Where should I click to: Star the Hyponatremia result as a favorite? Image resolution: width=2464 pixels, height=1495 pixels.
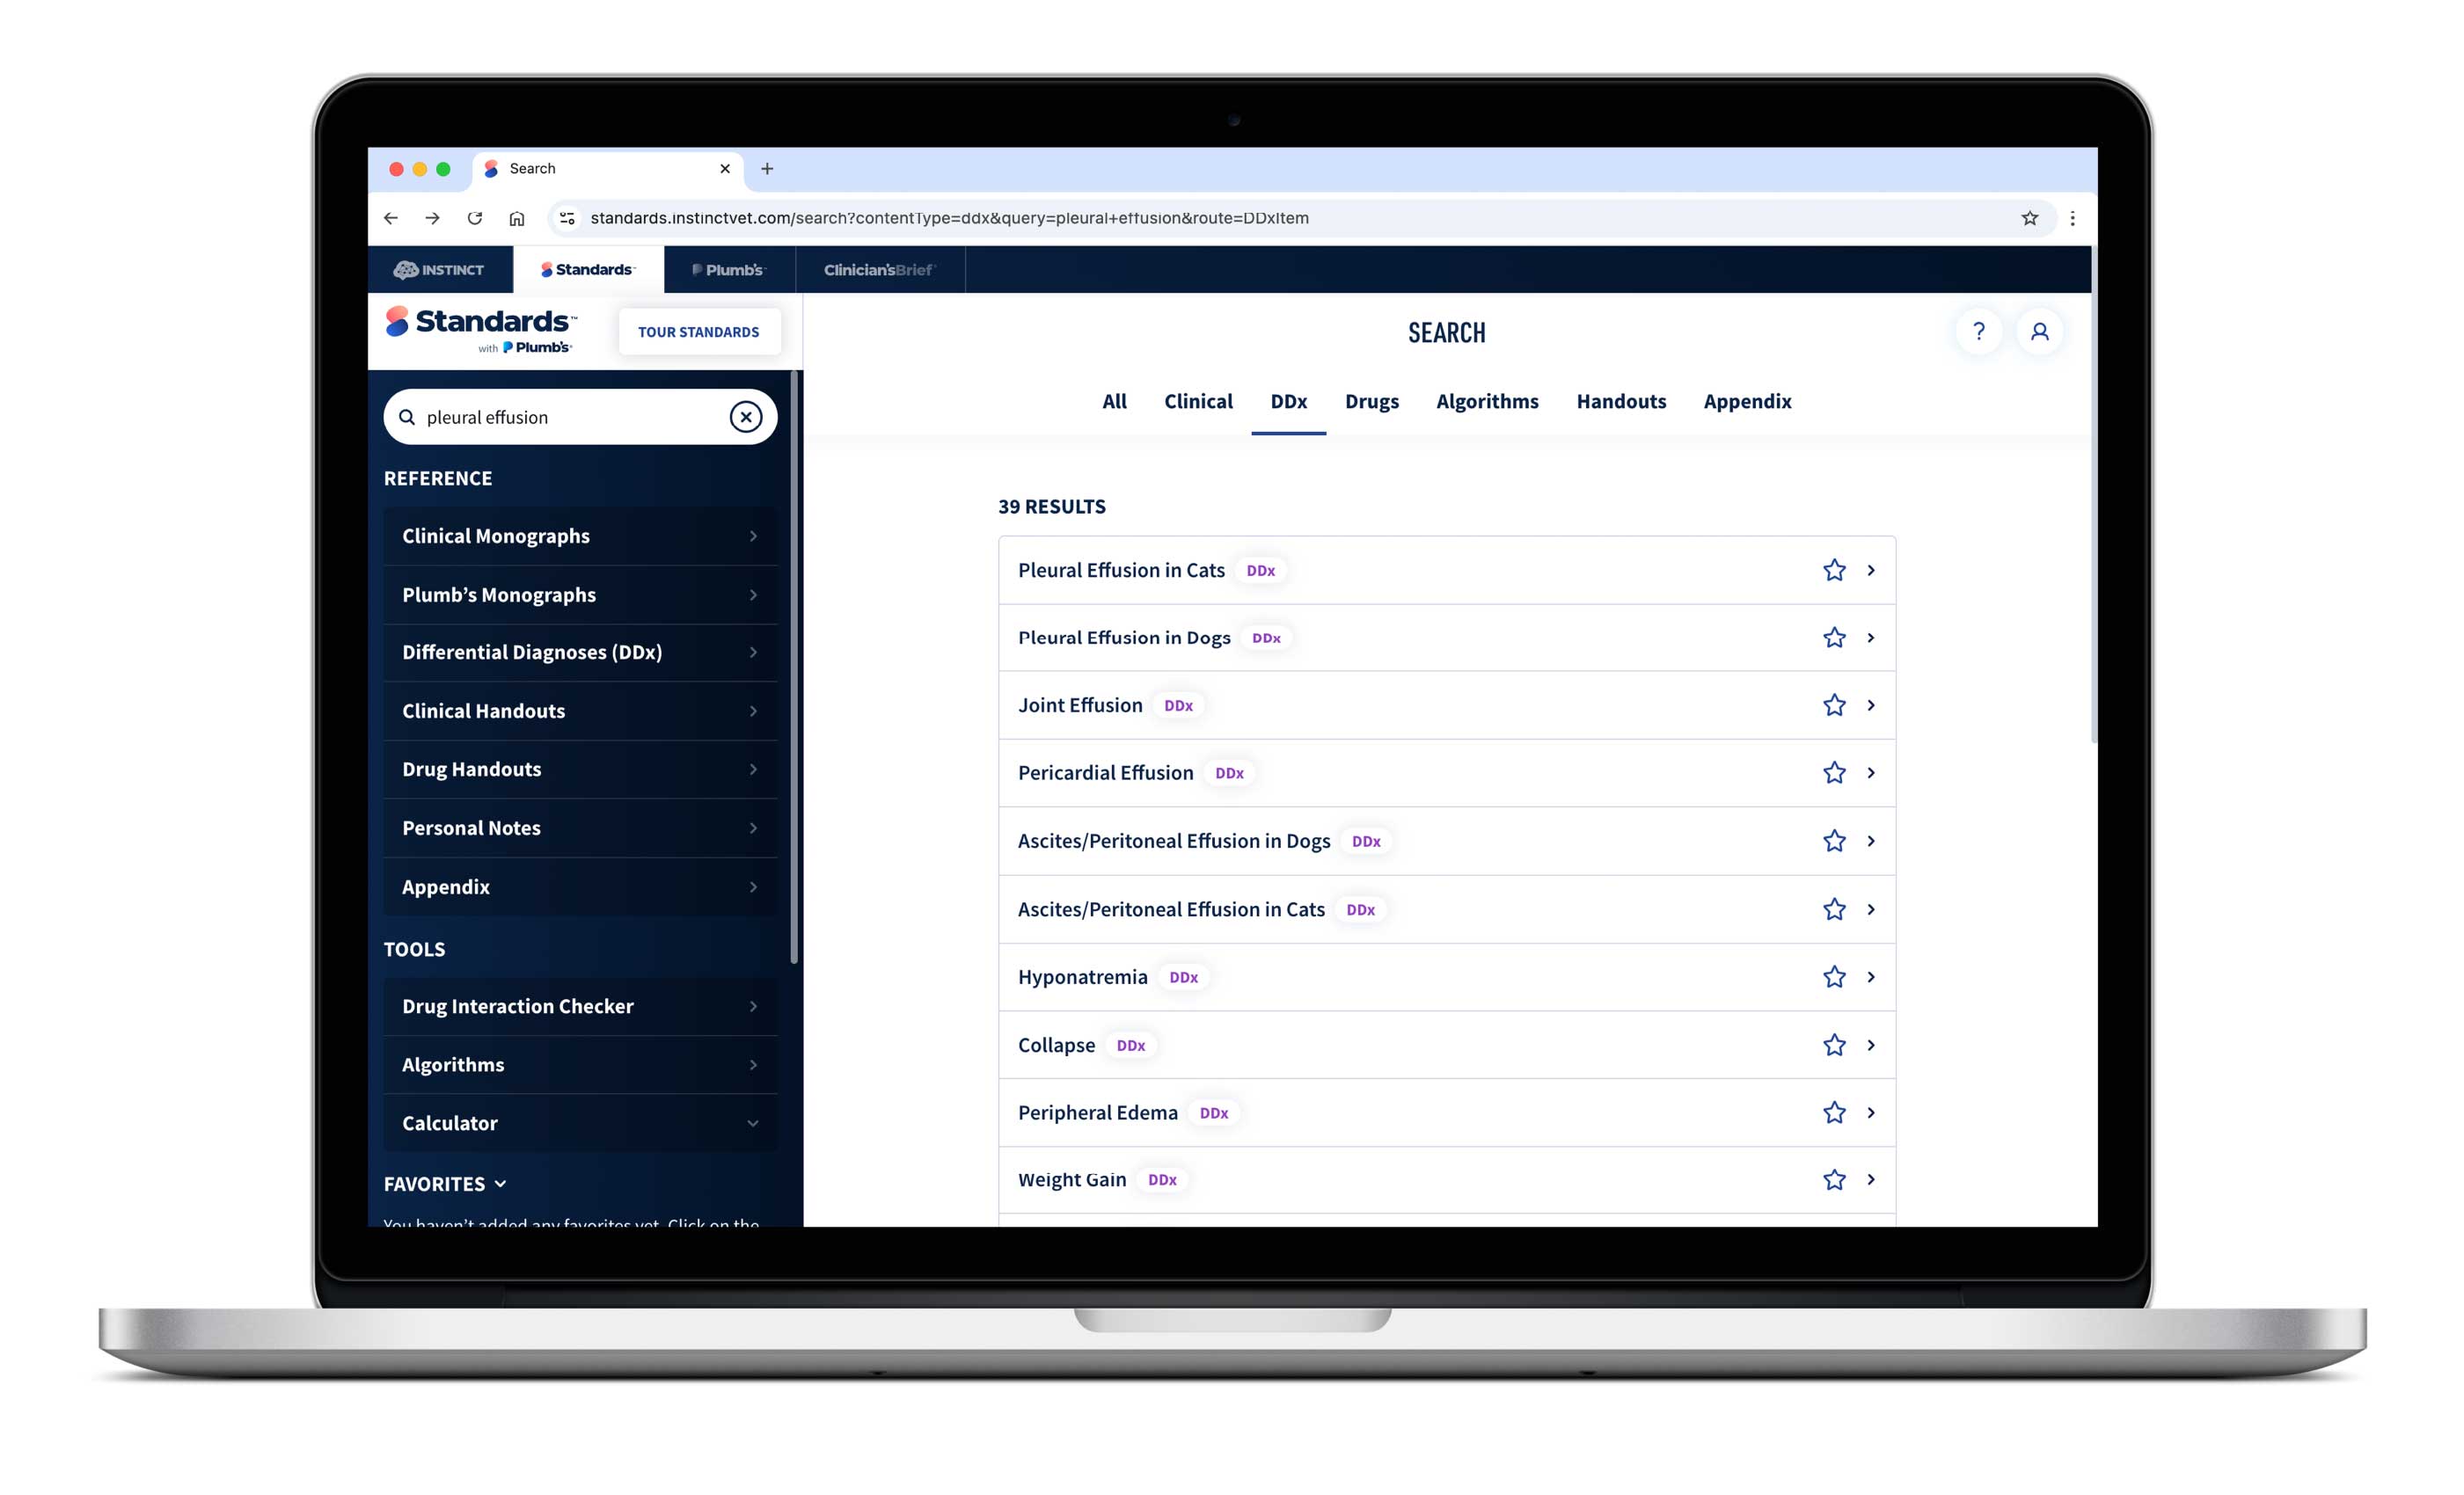(1833, 977)
